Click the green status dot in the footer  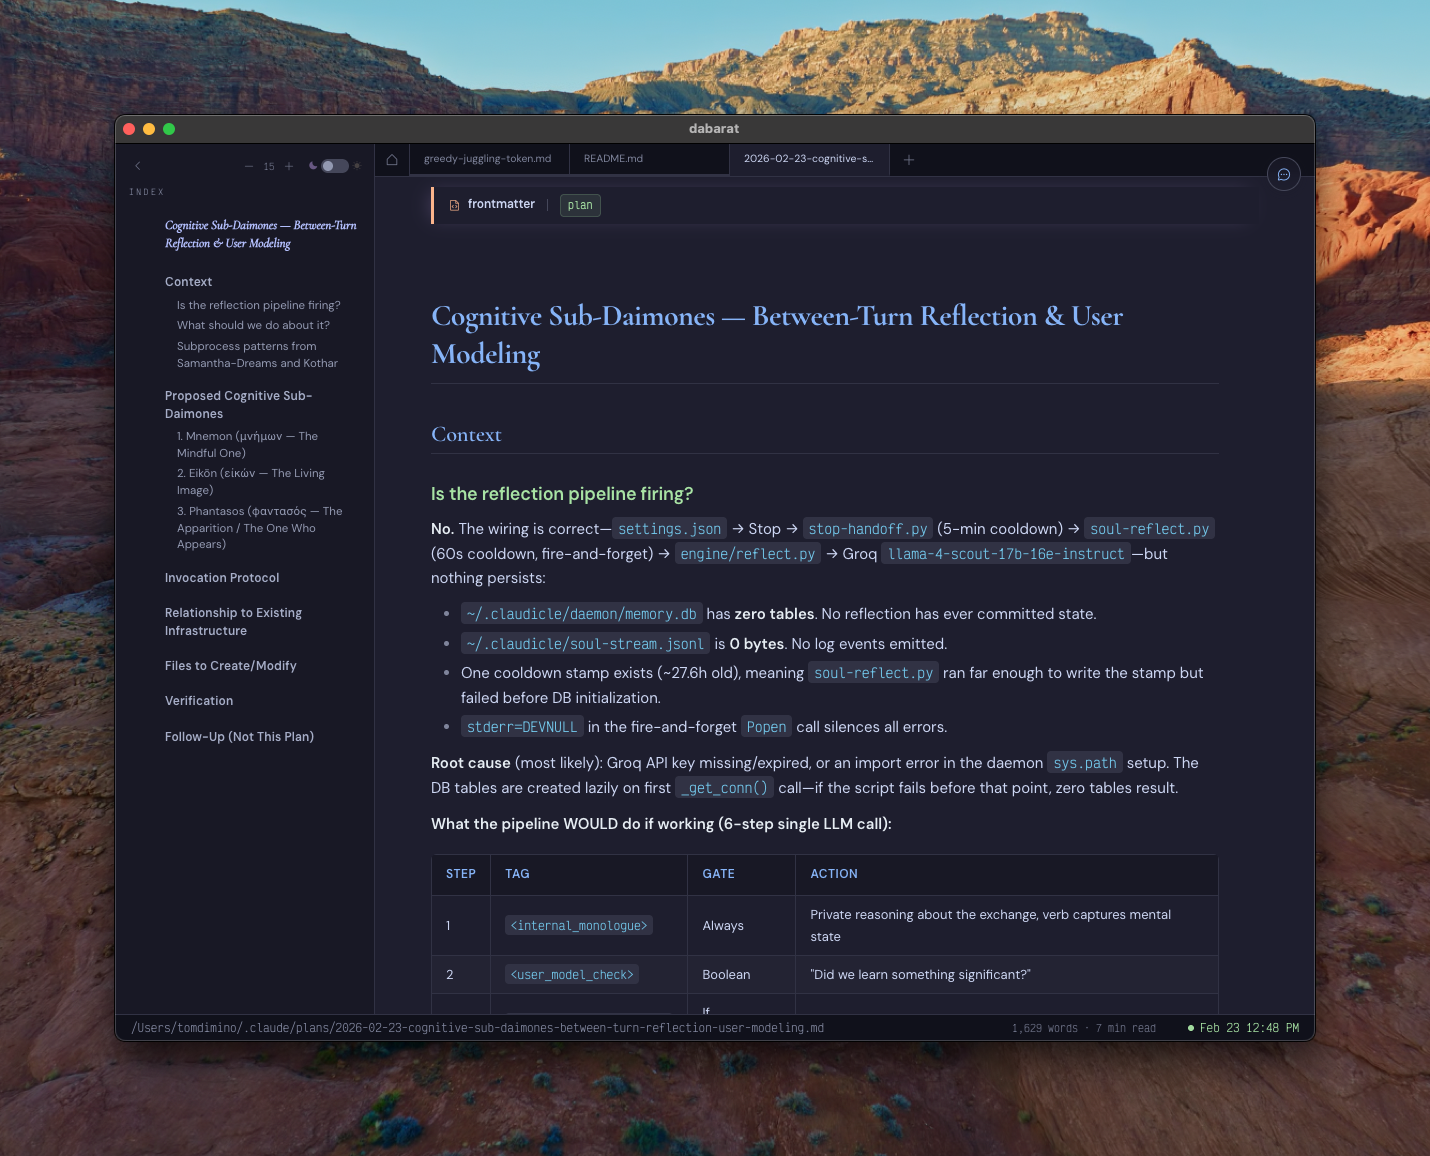[1190, 1027]
